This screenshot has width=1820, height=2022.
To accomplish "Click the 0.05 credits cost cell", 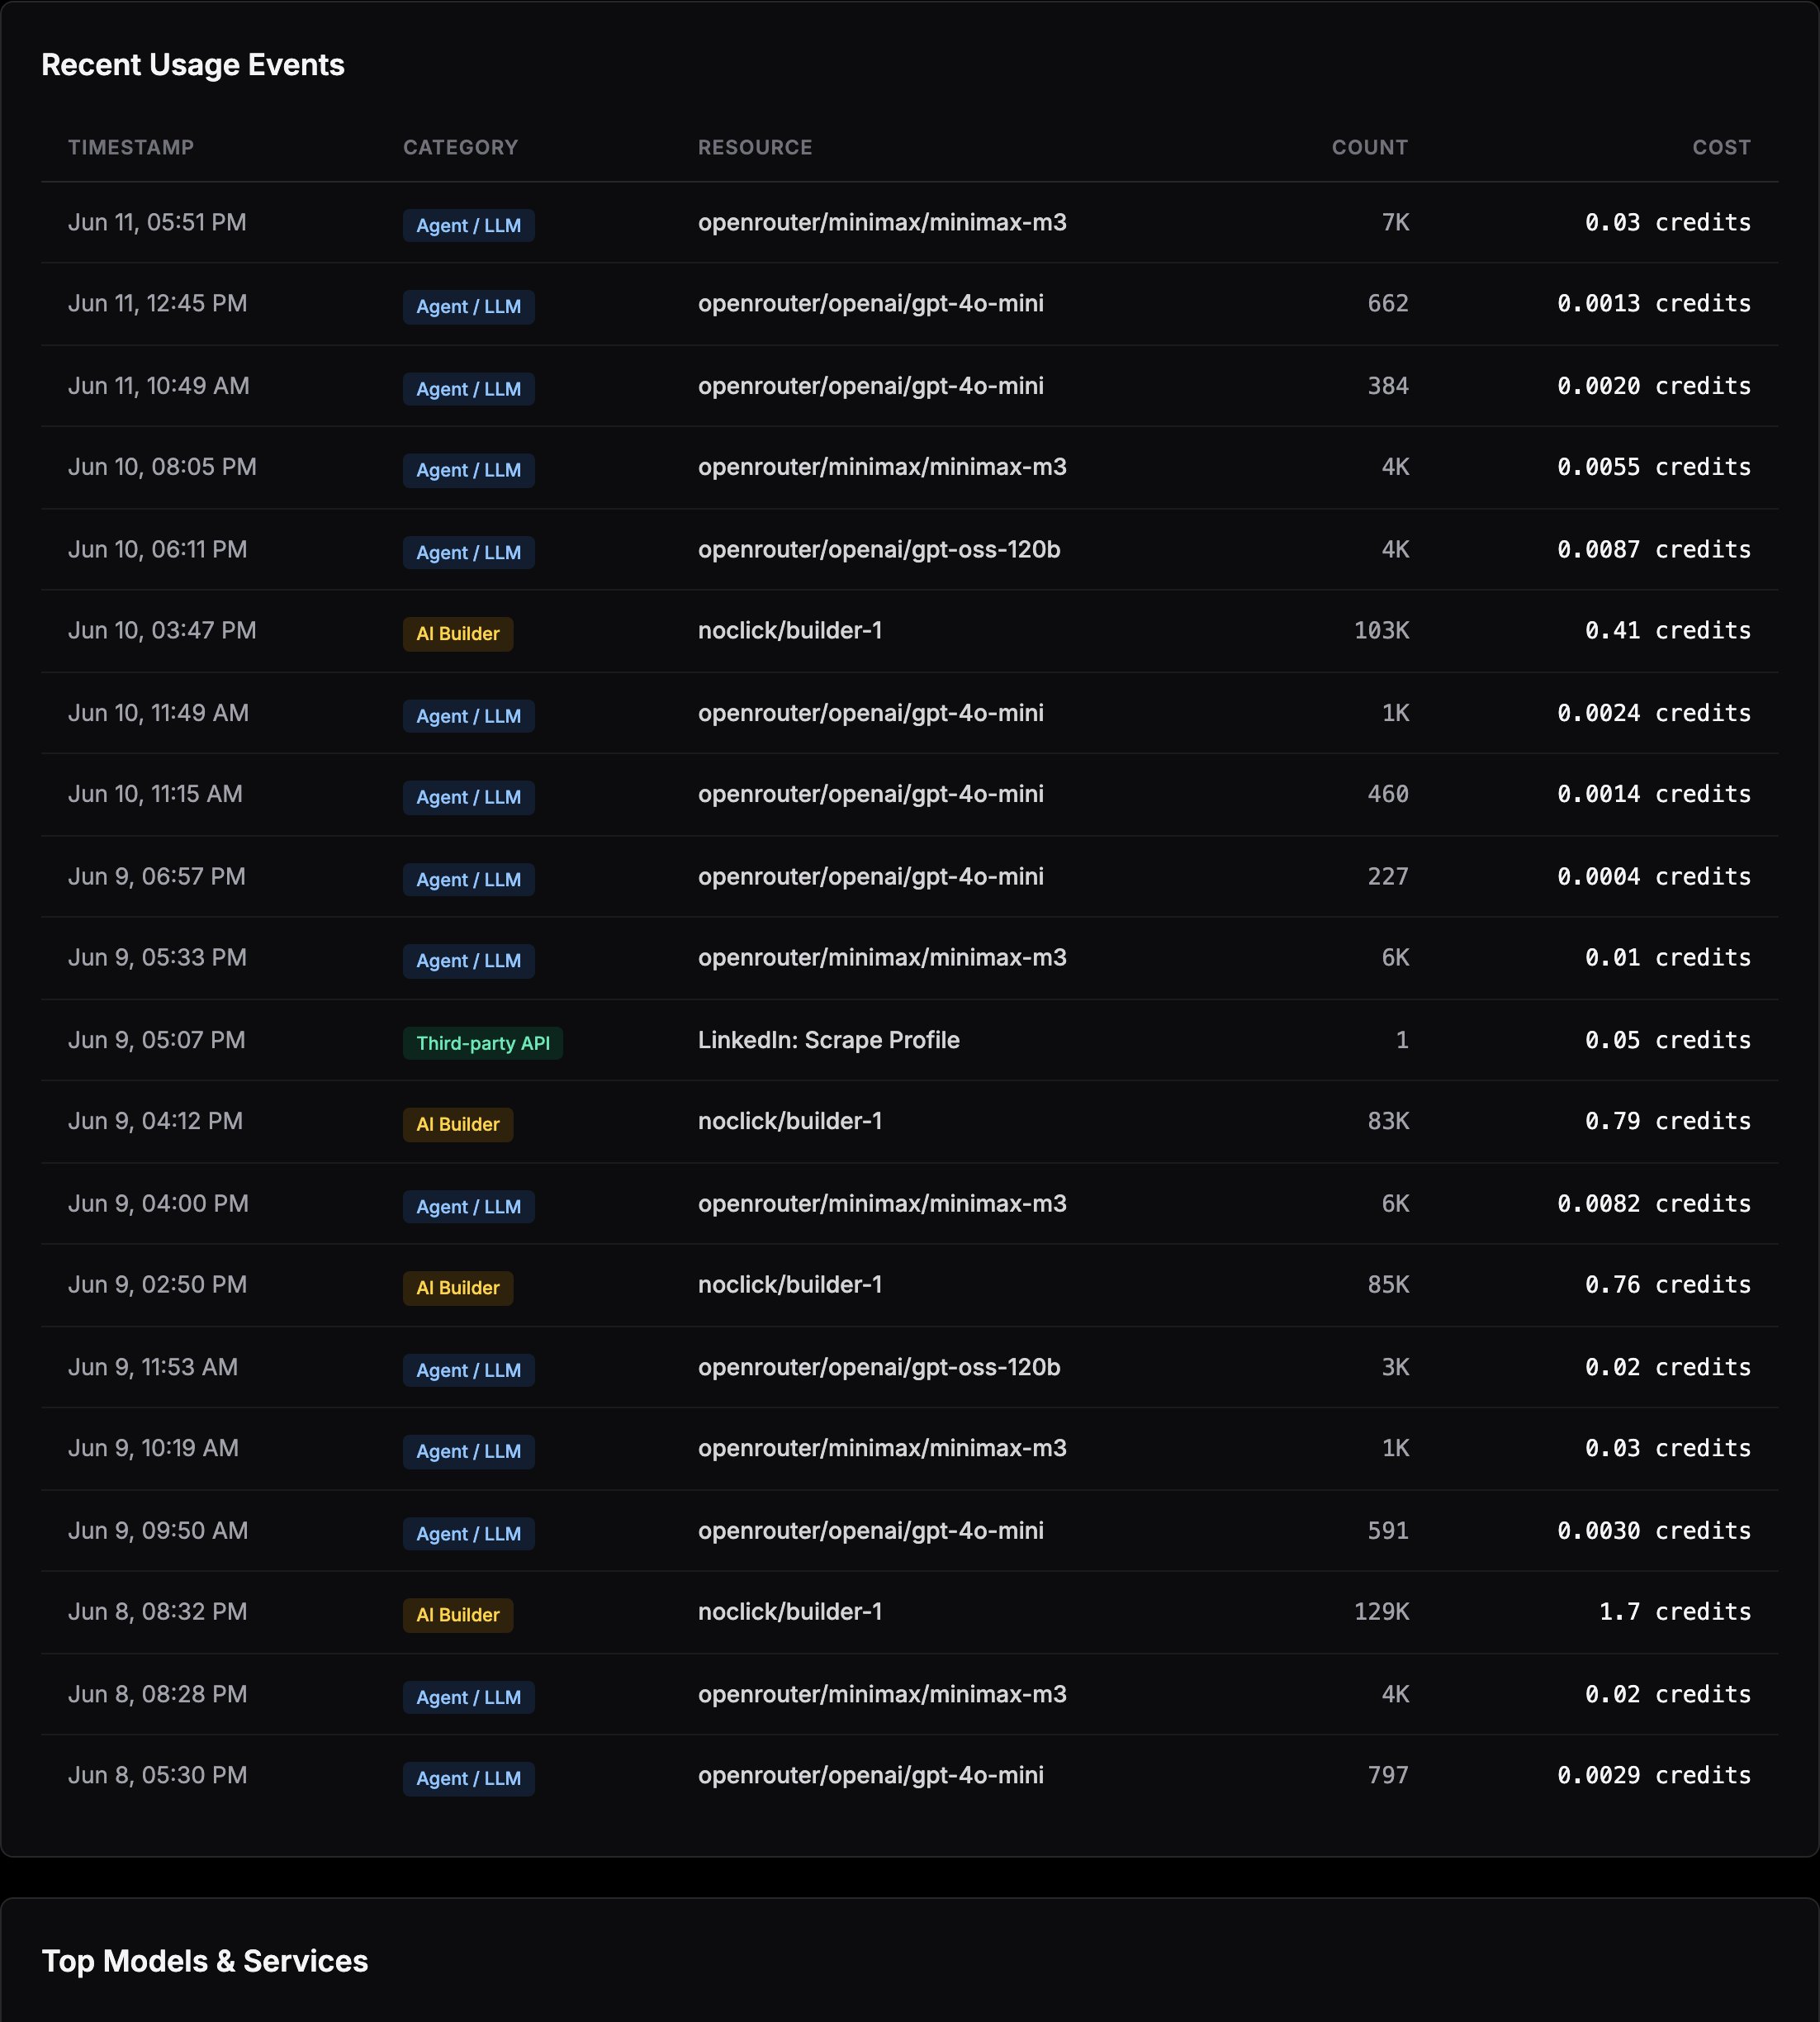I will pos(1668,1040).
